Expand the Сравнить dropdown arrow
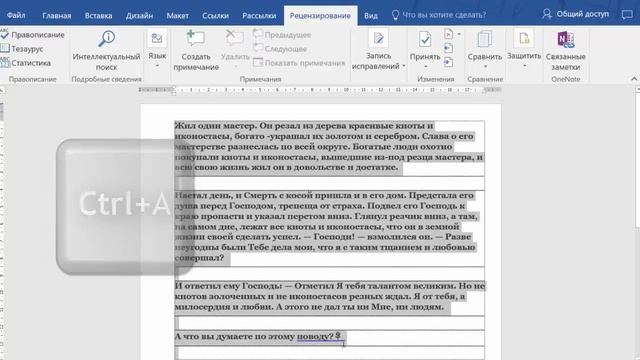Image resolution: width=640 pixels, height=360 pixels. click(485, 67)
